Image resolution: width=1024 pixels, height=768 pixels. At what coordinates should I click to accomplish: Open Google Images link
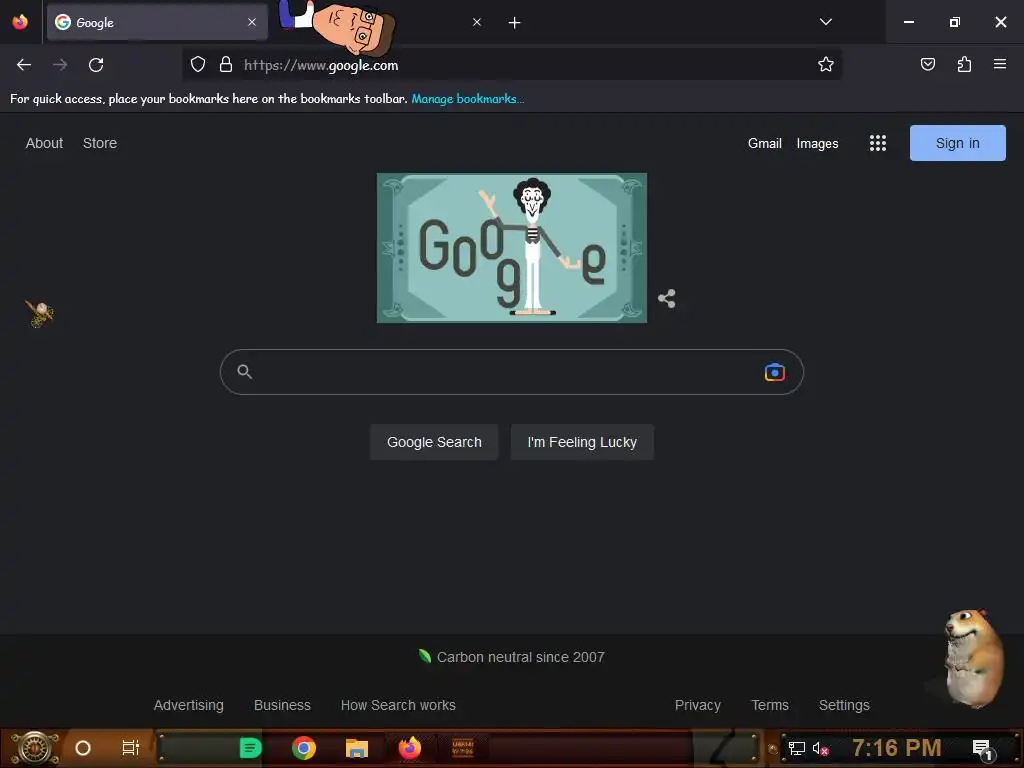pos(817,143)
